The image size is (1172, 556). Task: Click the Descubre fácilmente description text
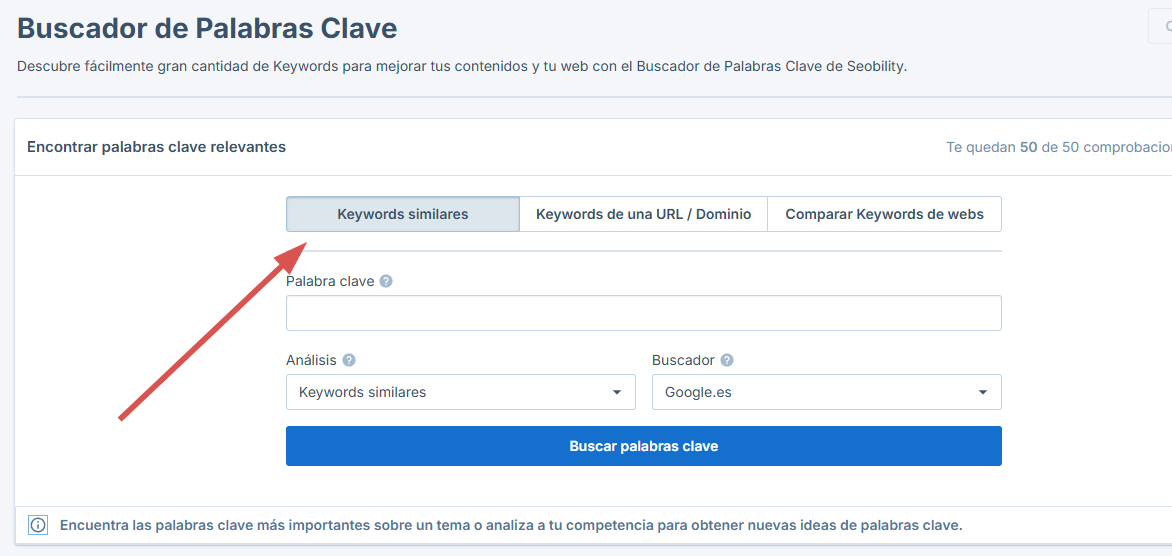462,66
